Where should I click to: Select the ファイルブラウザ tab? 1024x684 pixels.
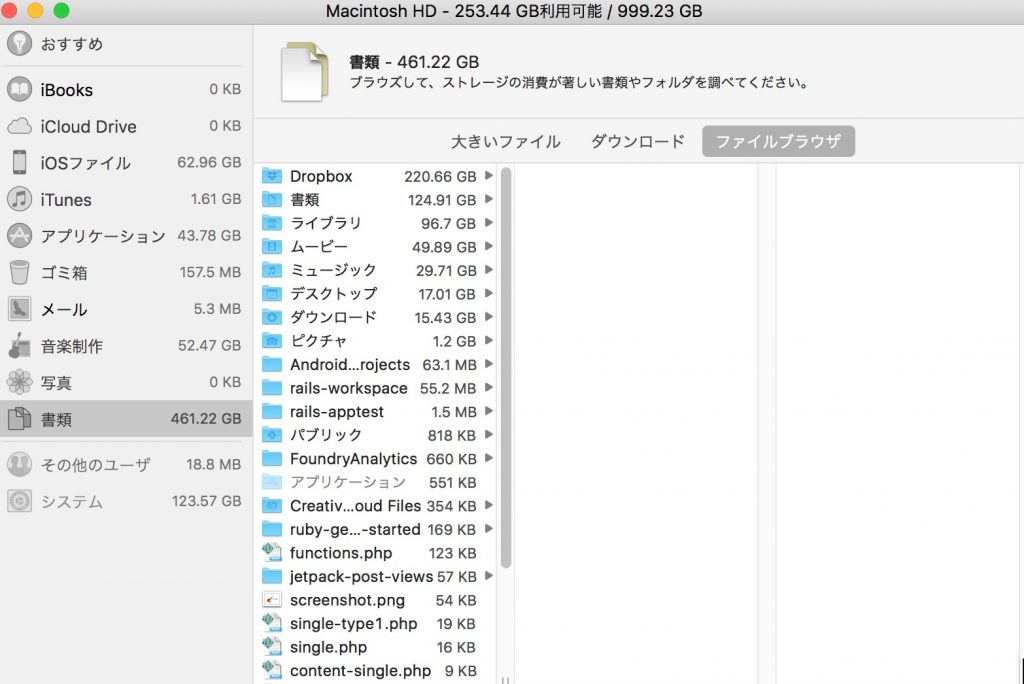[x=778, y=142]
